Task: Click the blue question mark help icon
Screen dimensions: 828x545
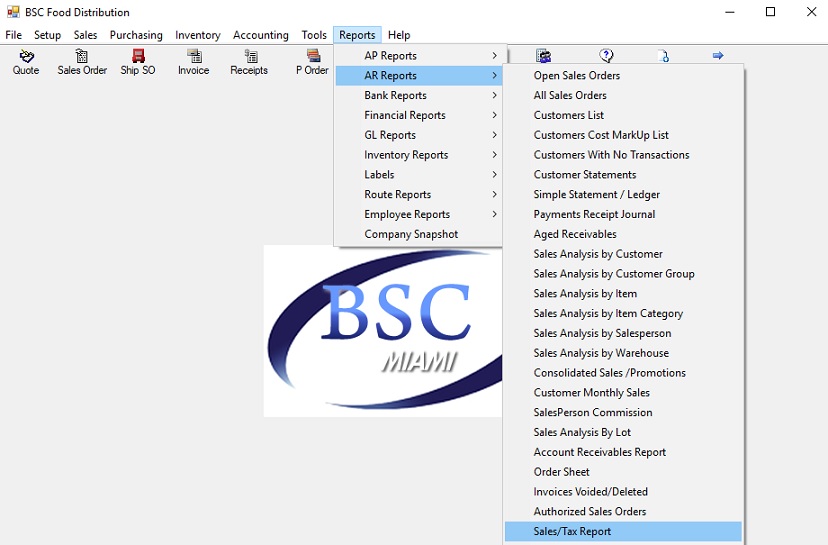Action: pyautogui.click(x=606, y=55)
